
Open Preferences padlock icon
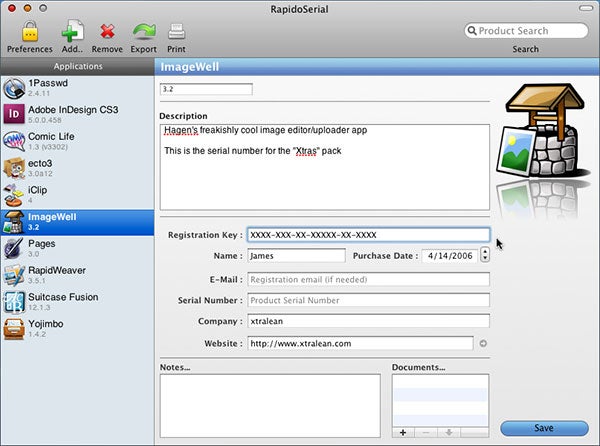[x=30, y=31]
